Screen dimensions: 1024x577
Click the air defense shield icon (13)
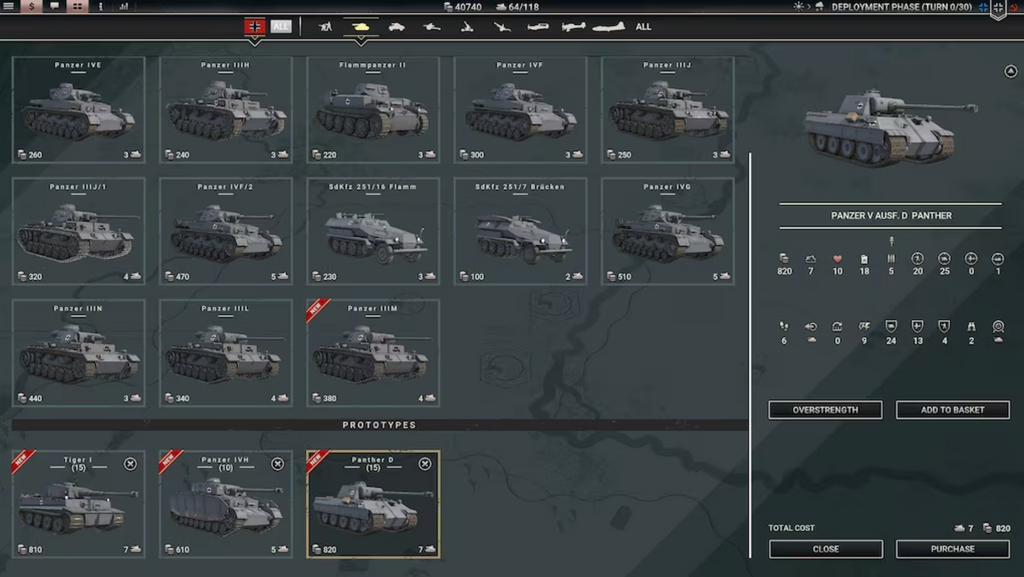[x=918, y=326]
